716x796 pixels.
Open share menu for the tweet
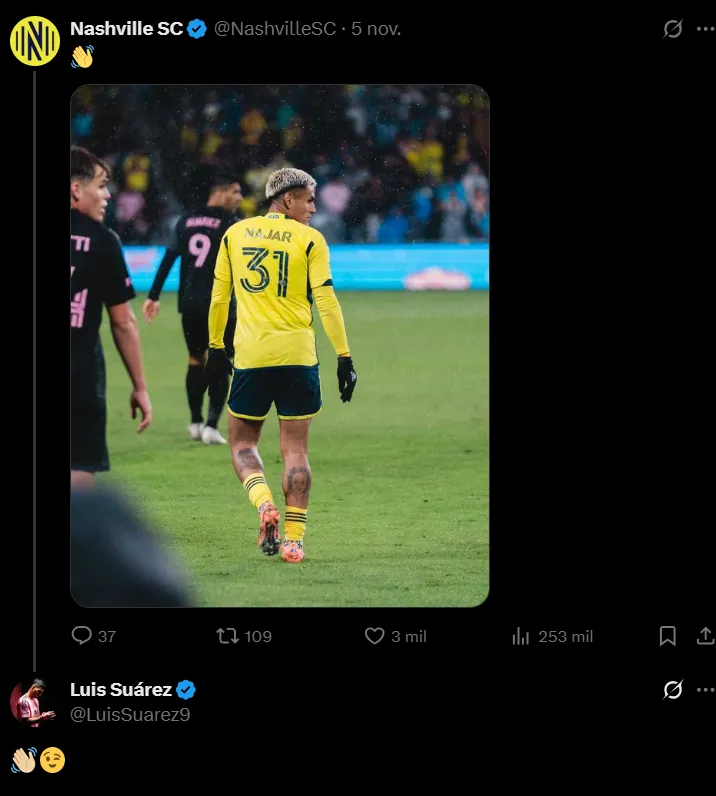point(705,636)
